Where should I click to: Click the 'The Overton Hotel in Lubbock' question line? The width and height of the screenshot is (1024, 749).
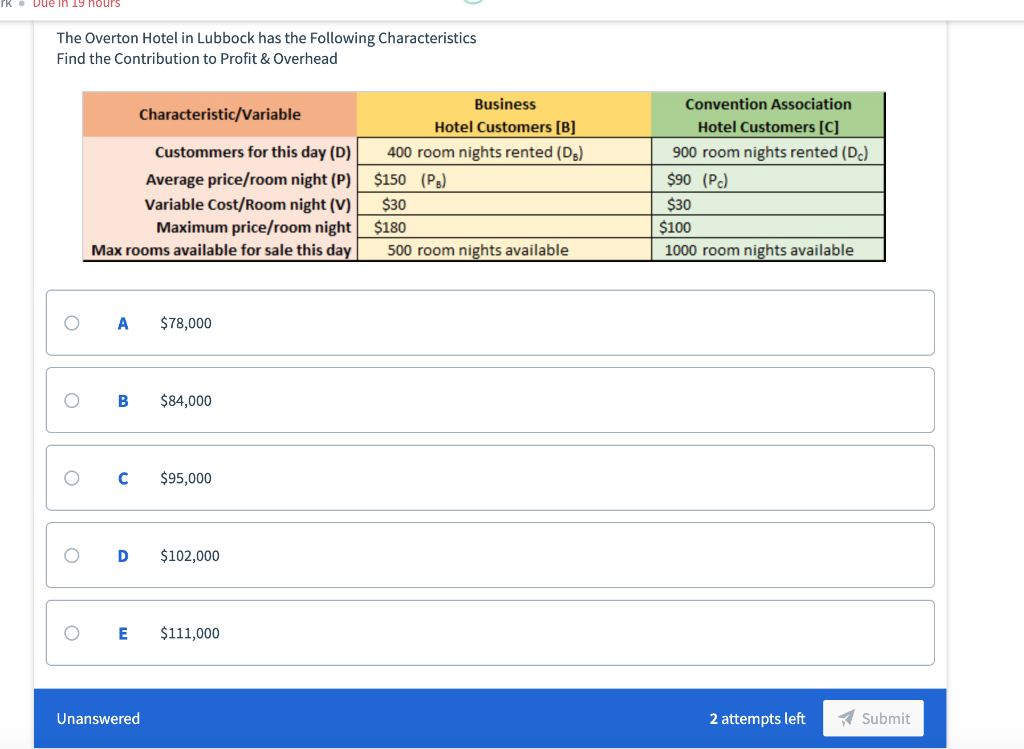pyautogui.click(x=266, y=38)
